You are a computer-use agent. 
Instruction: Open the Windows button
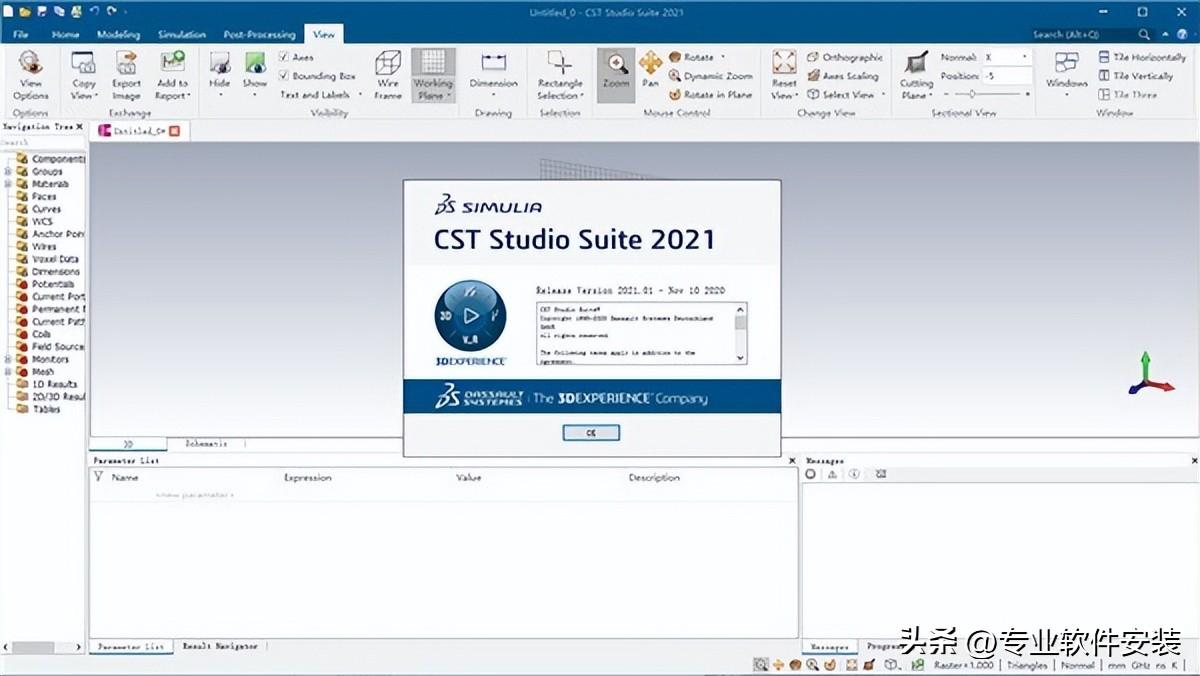click(1067, 75)
